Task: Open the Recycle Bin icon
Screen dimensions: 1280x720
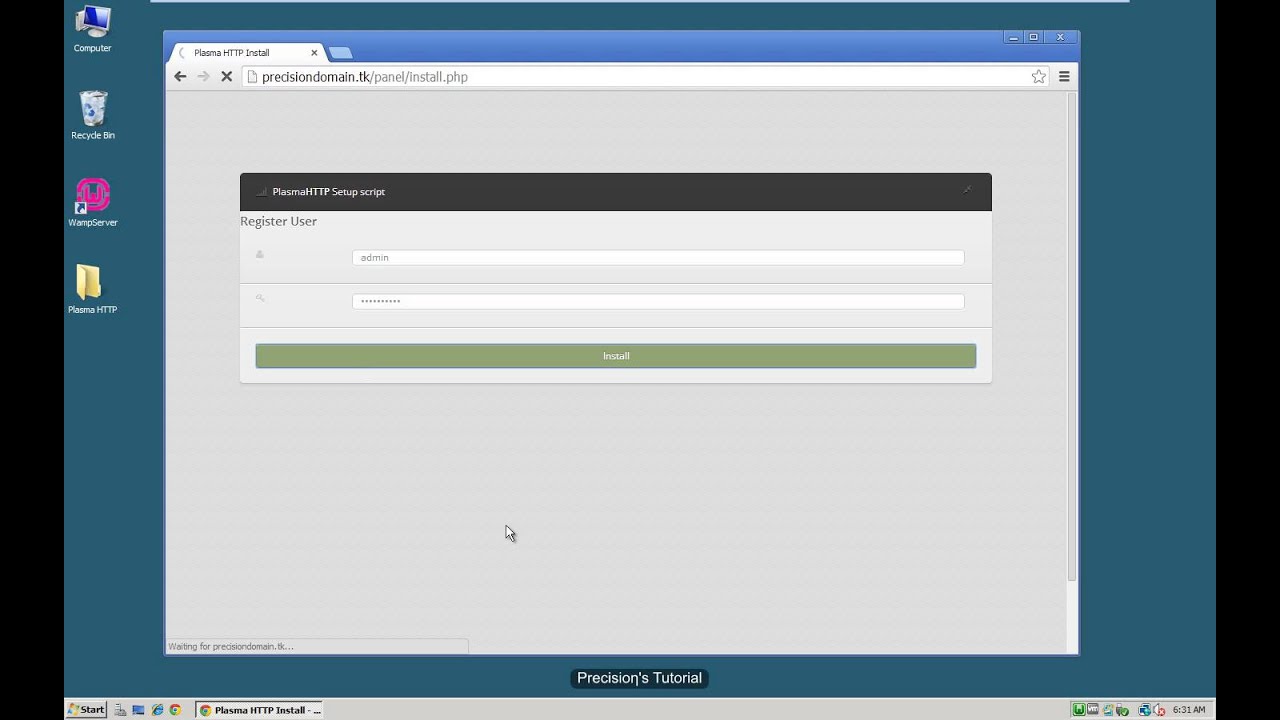Action: pos(92,115)
